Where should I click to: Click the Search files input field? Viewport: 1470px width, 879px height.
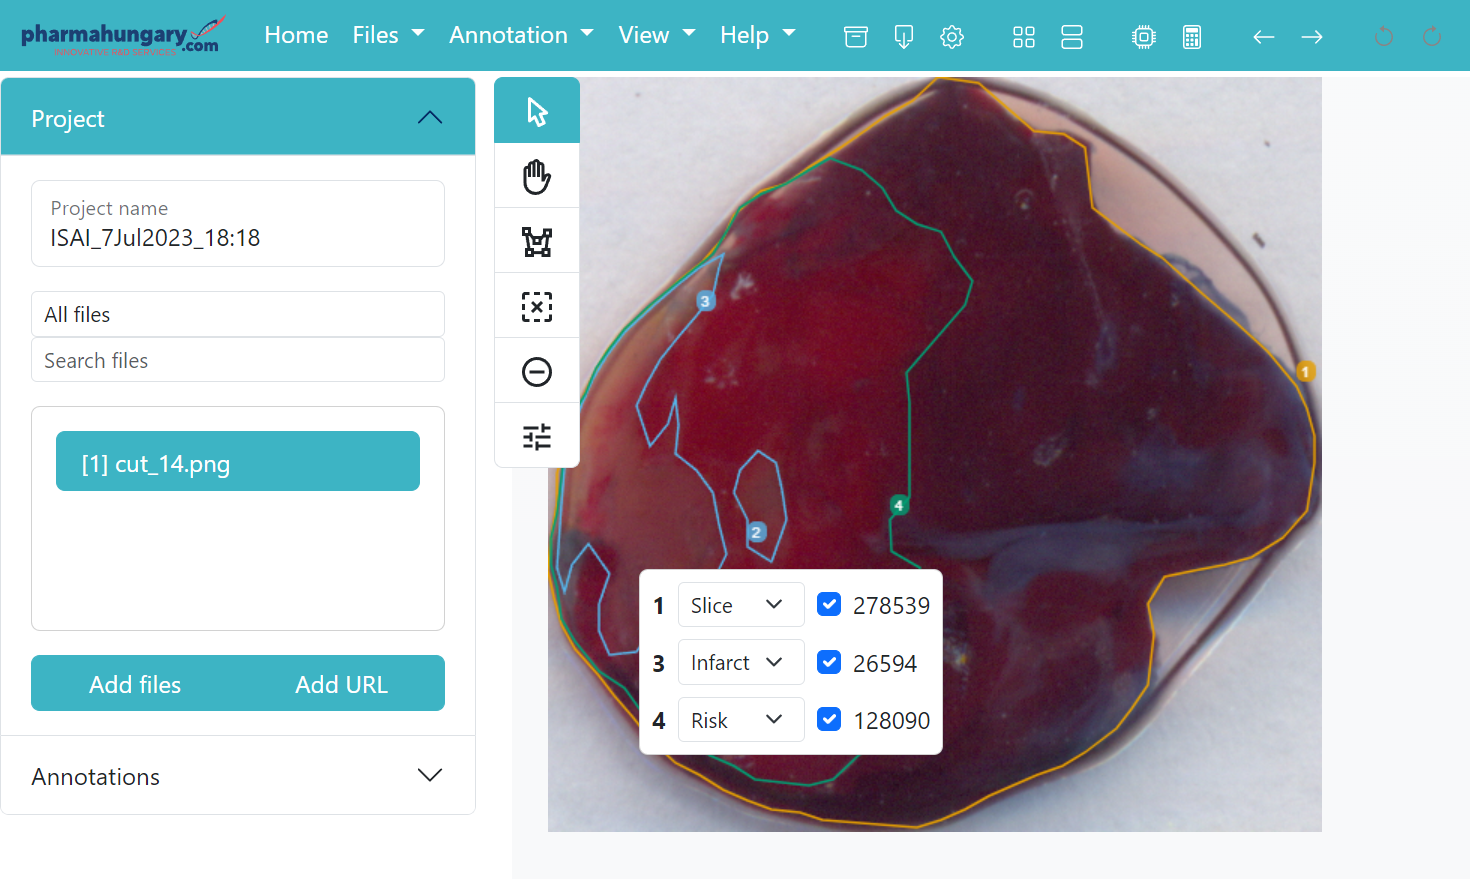point(238,360)
